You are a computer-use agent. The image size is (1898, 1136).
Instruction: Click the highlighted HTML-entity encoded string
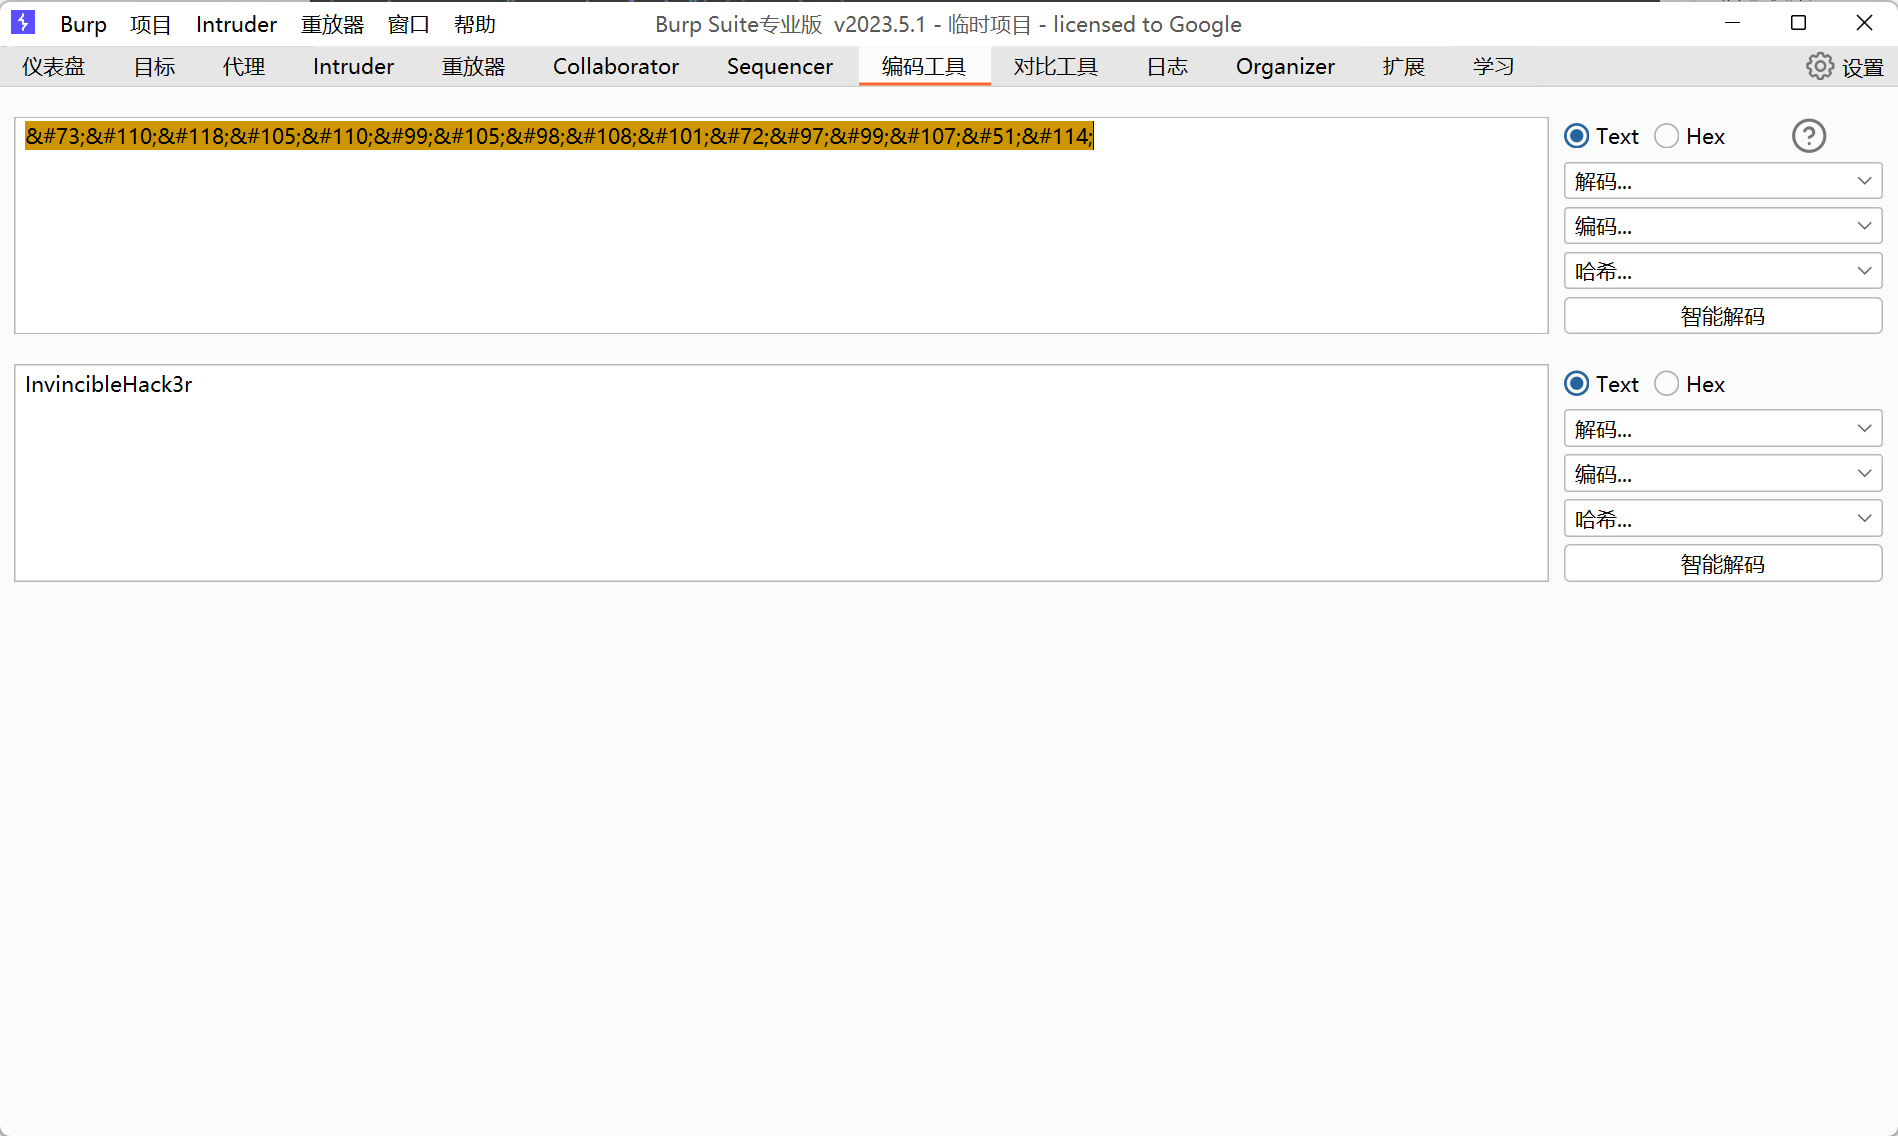pyautogui.click(x=560, y=136)
